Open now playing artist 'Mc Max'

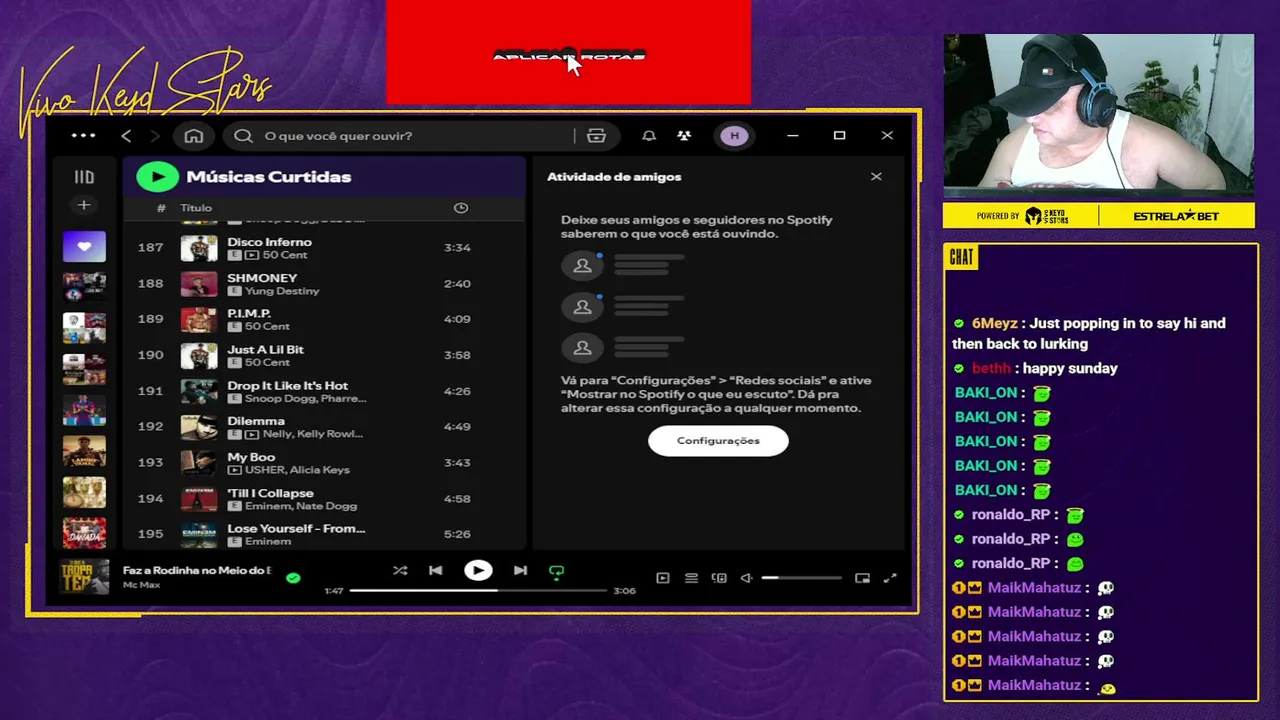tap(141, 585)
